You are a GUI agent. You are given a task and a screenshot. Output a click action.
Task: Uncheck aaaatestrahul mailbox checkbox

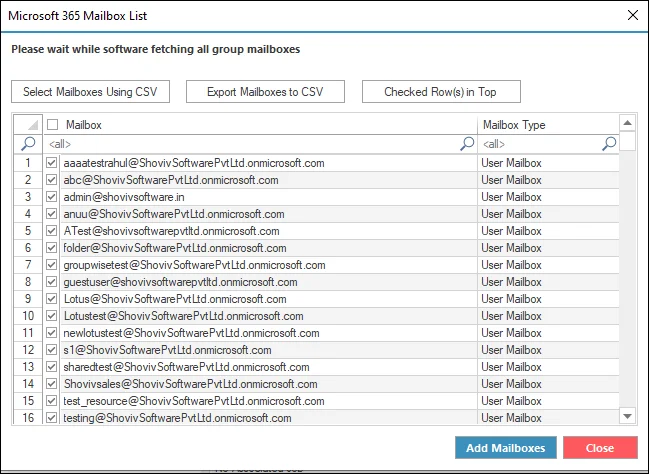pos(51,163)
